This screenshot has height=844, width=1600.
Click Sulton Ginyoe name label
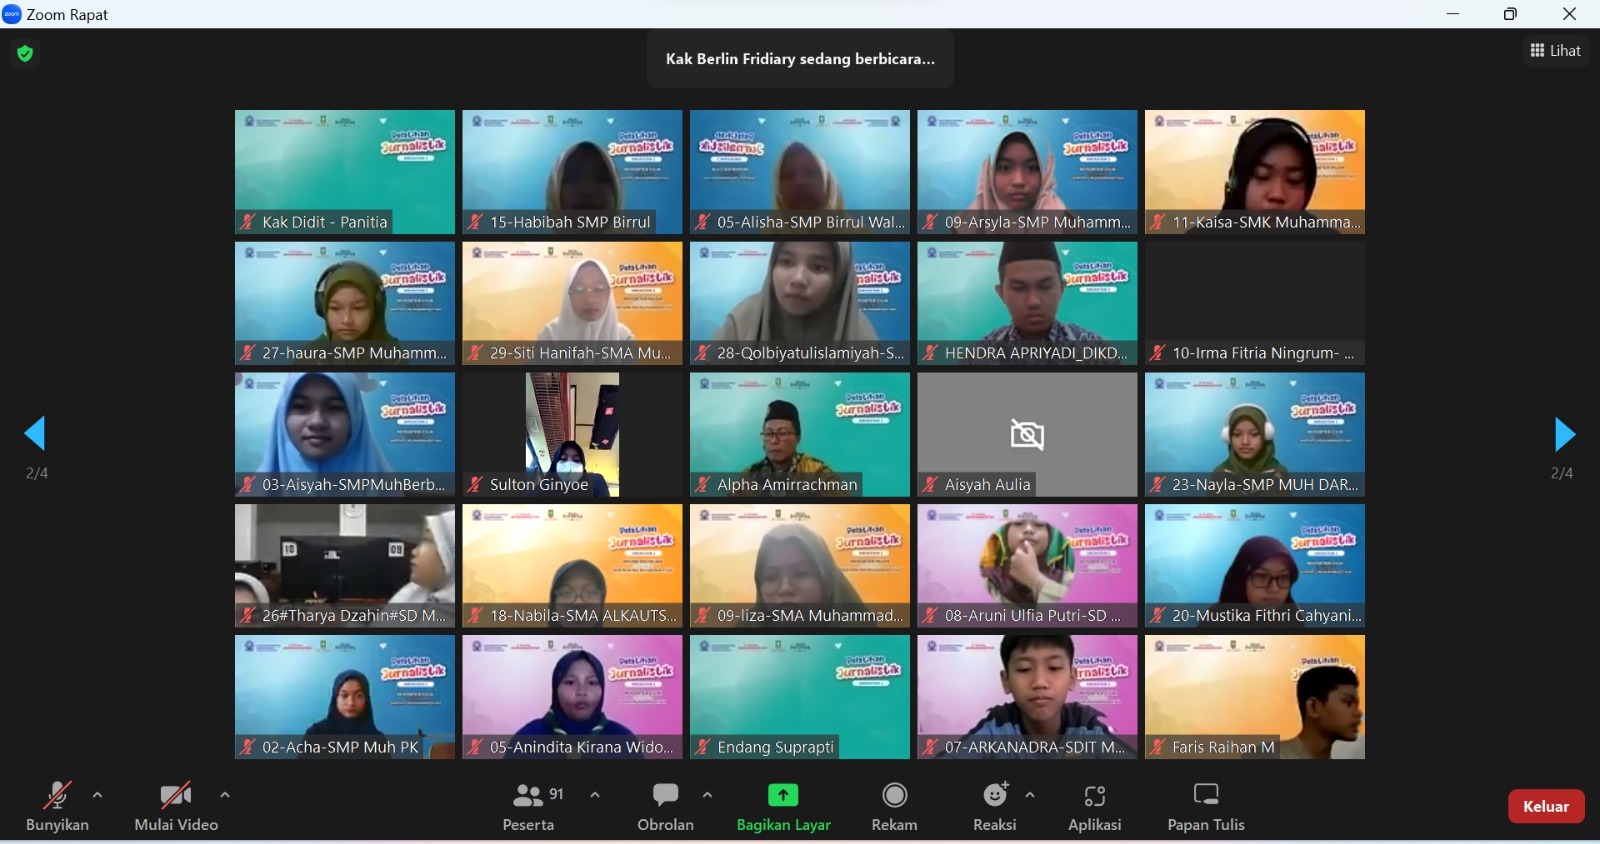[539, 485]
